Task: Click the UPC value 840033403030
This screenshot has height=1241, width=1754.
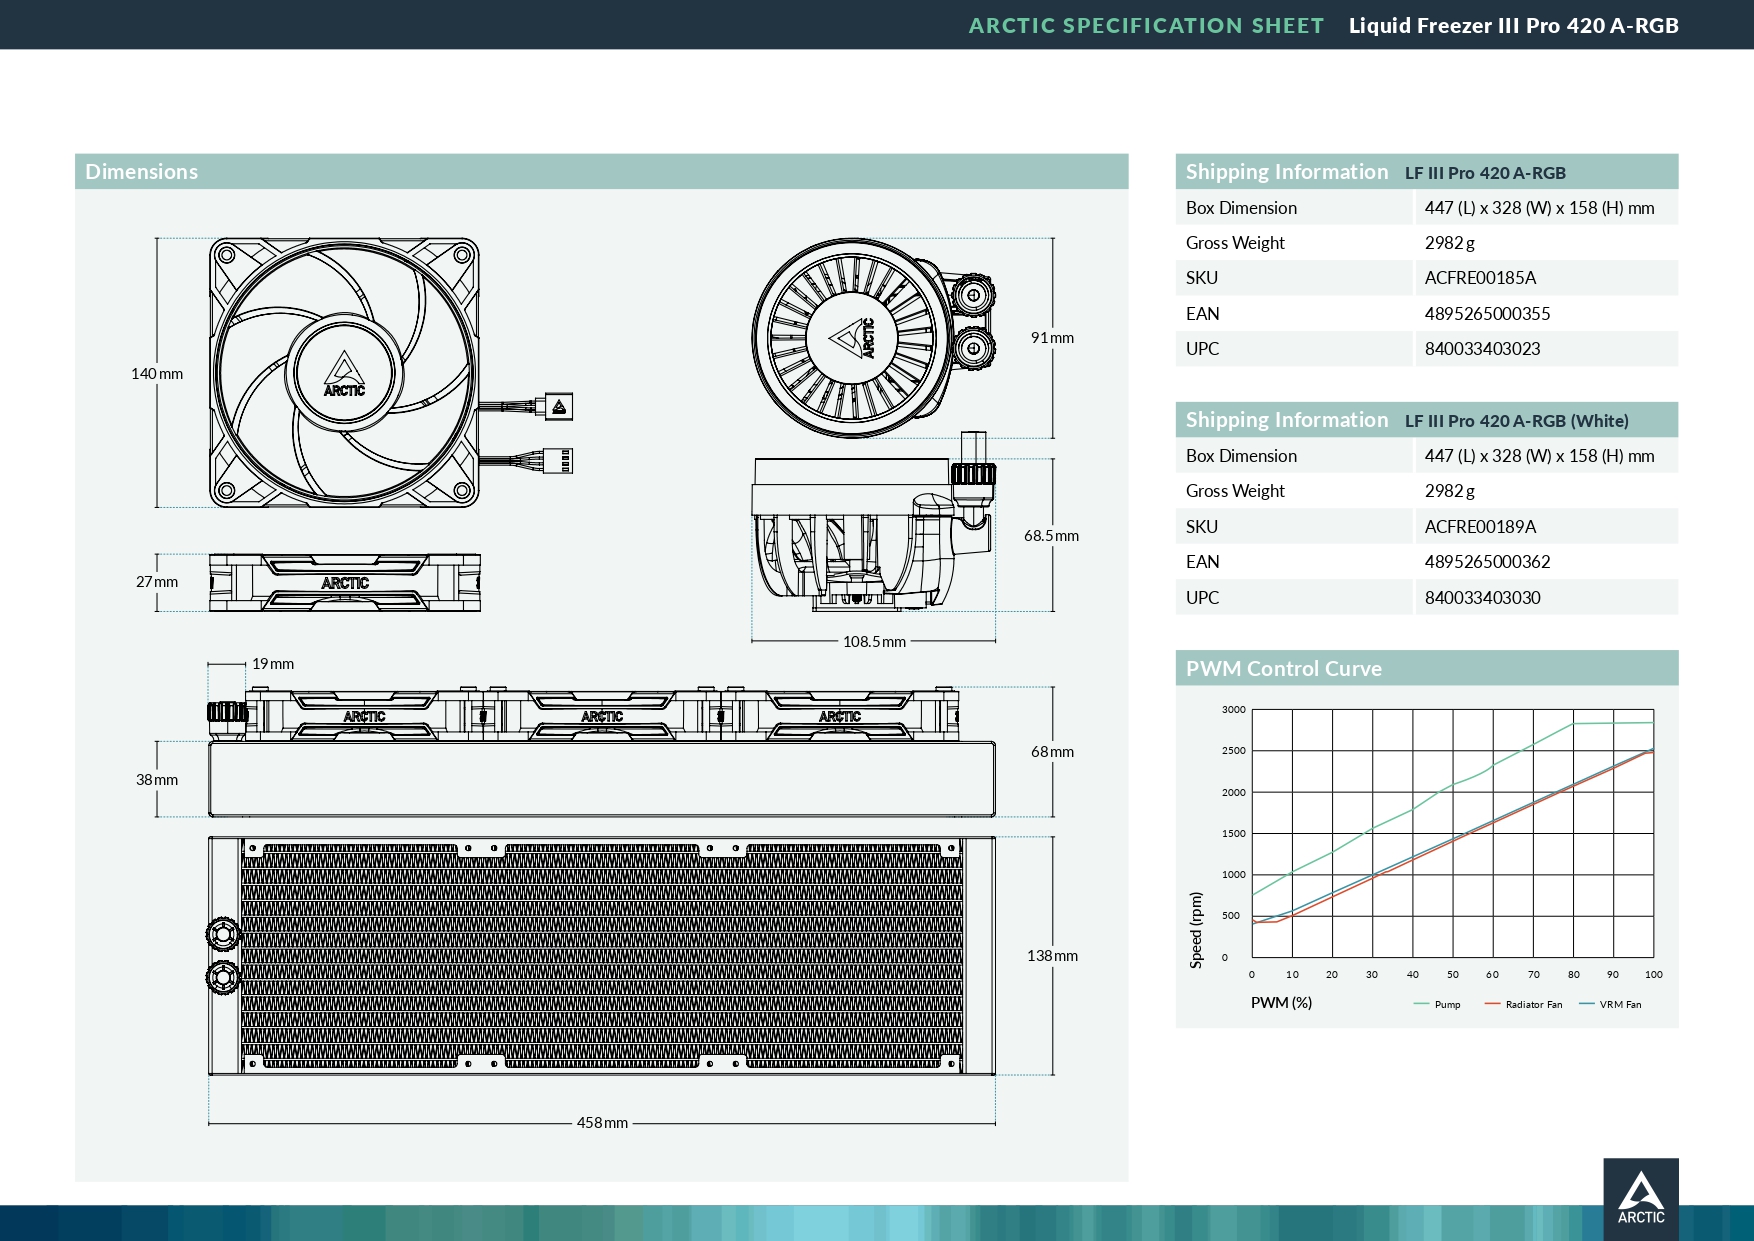Action: [x=1482, y=598]
